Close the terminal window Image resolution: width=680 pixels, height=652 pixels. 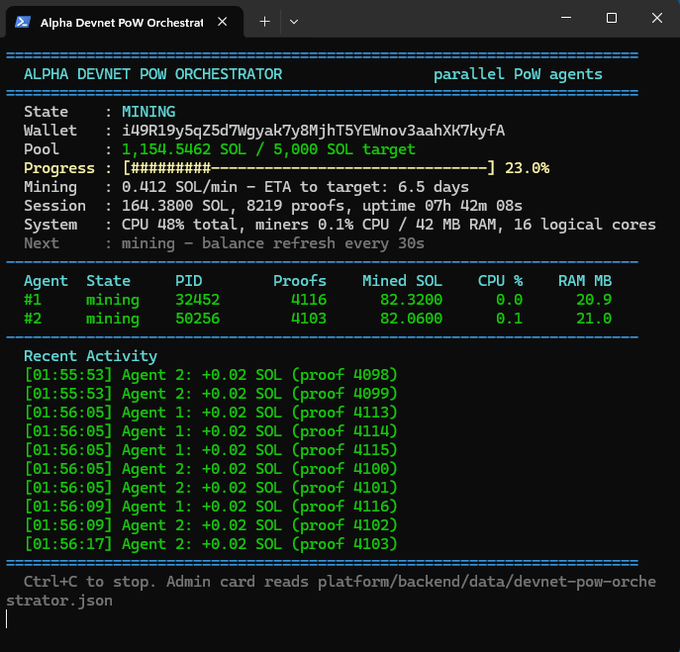[657, 18]
